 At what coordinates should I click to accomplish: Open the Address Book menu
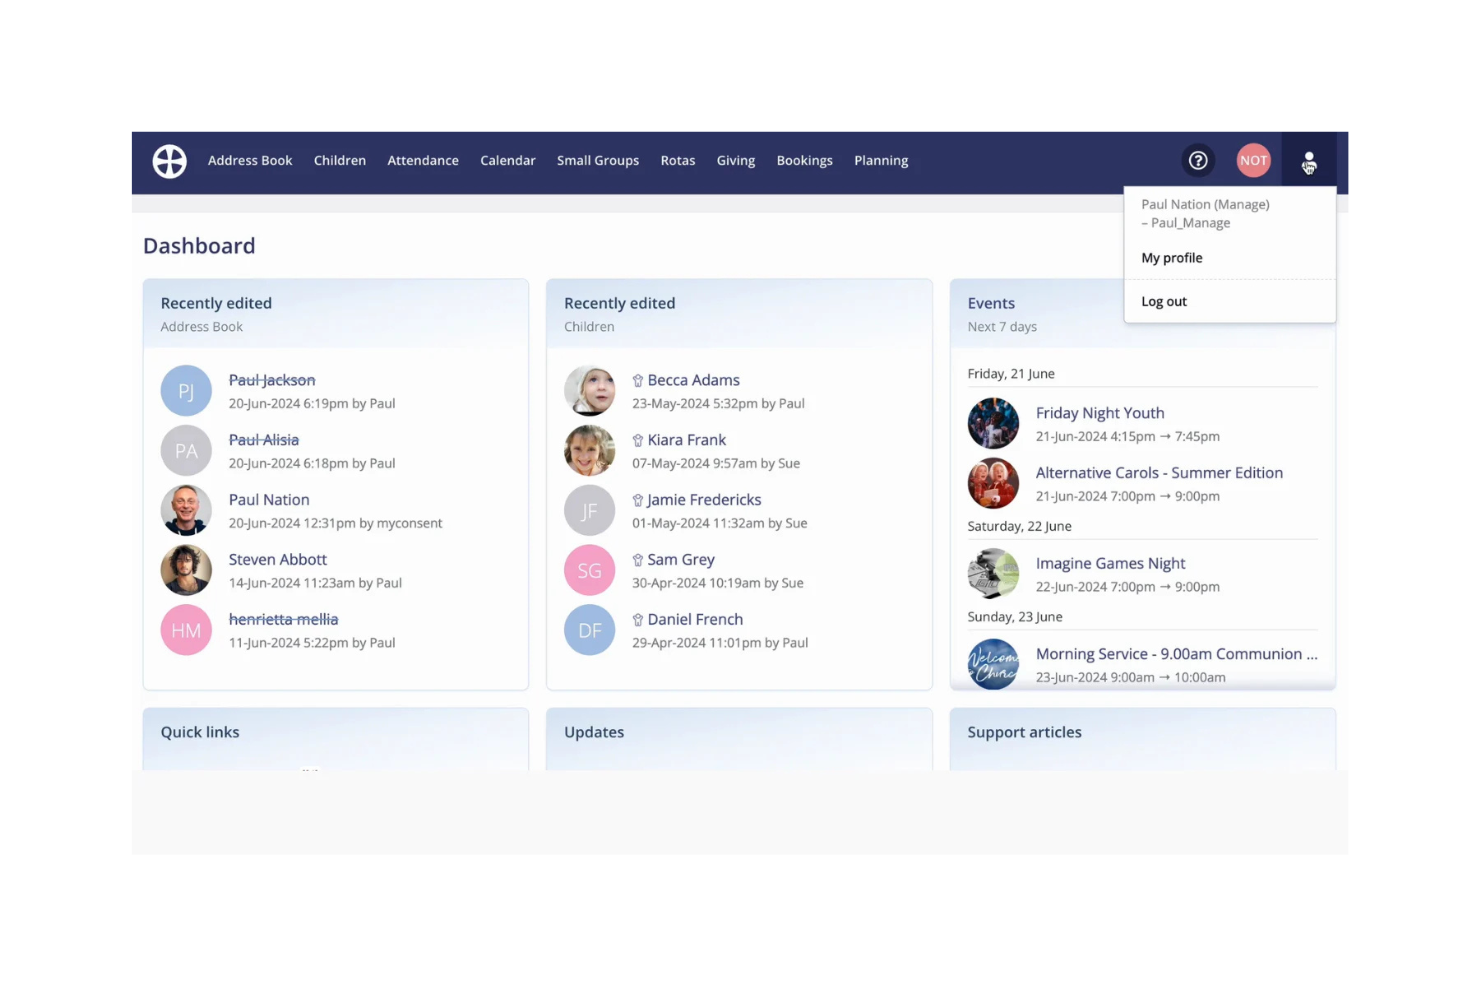coord(250,160)
